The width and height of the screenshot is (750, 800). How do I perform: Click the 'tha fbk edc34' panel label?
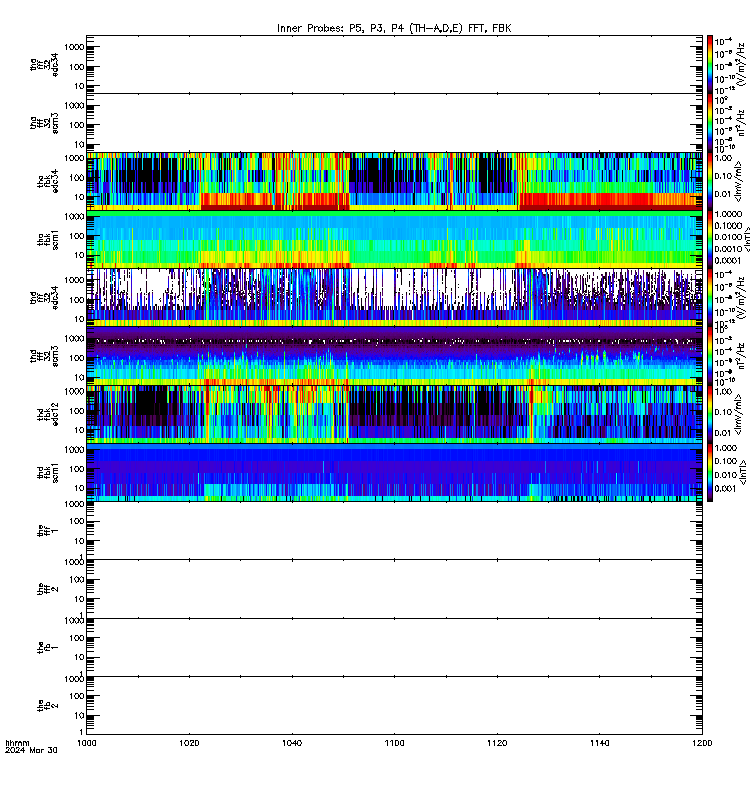pyautogui.click(x=48, y=181)
